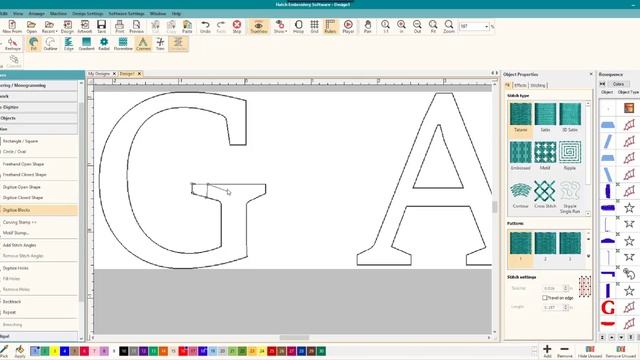Open the View menu
The width and height of the screenshot is (640, 360).
18,13
